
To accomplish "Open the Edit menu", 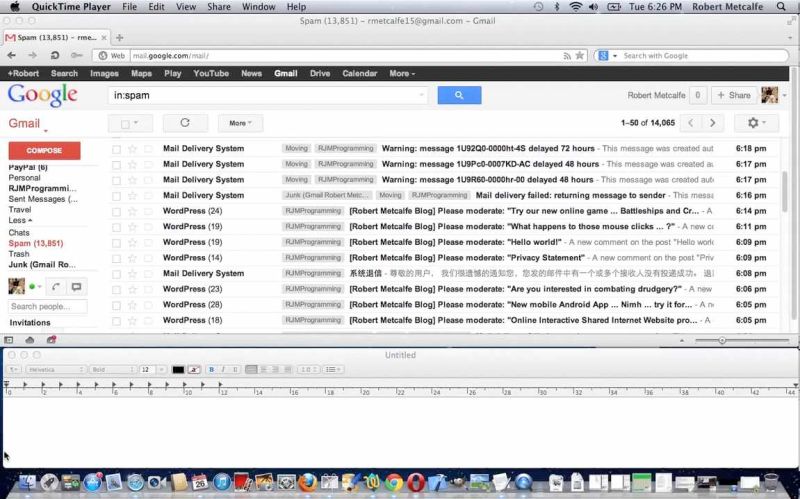I will [156, 7].
